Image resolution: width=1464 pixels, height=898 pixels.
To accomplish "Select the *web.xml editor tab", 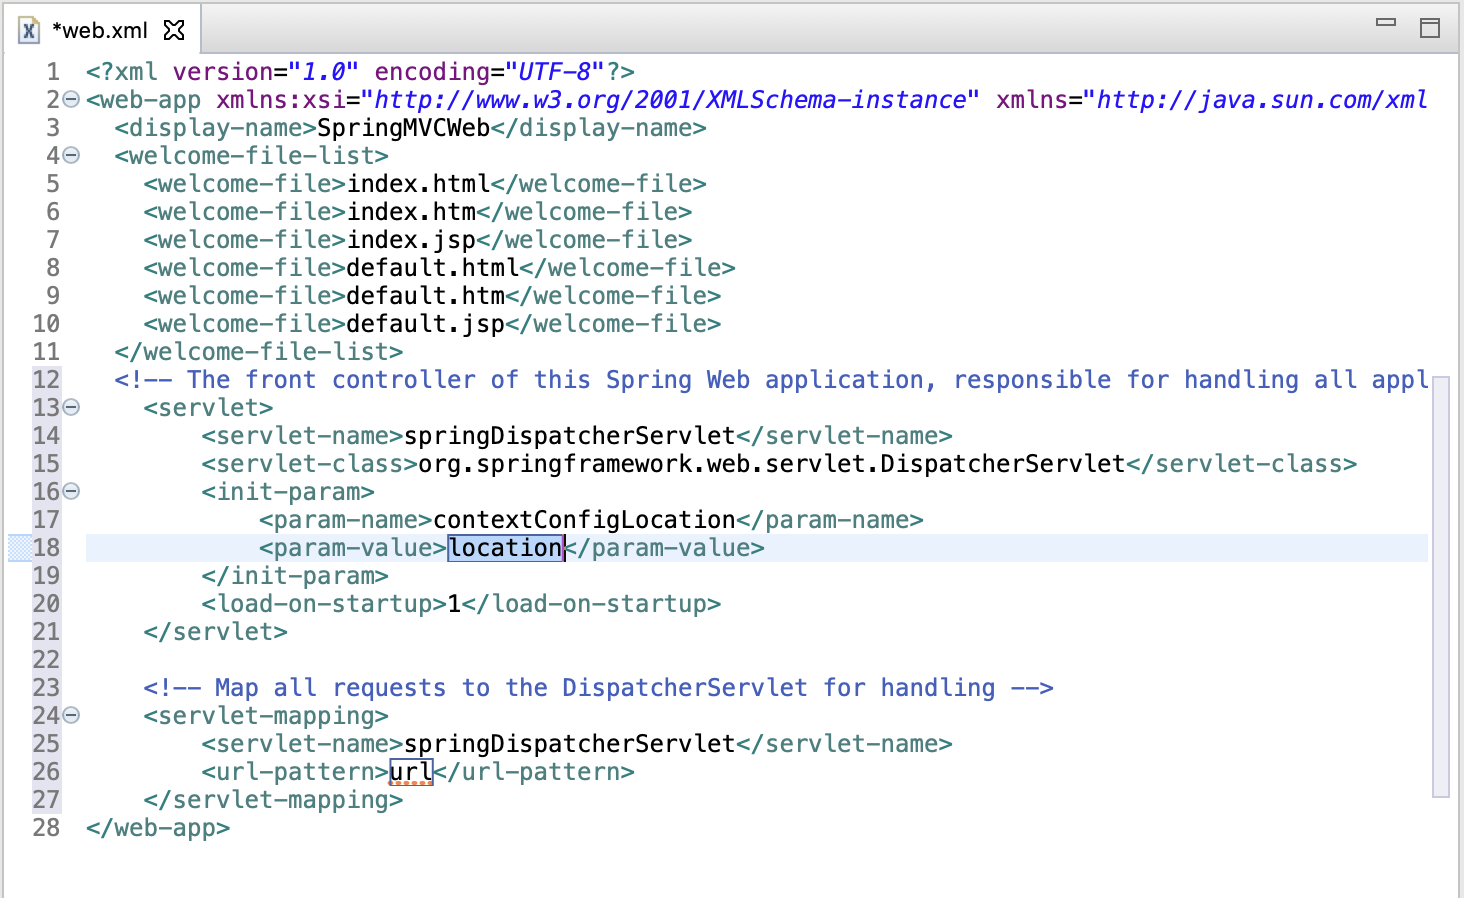I will coord(100,29).
